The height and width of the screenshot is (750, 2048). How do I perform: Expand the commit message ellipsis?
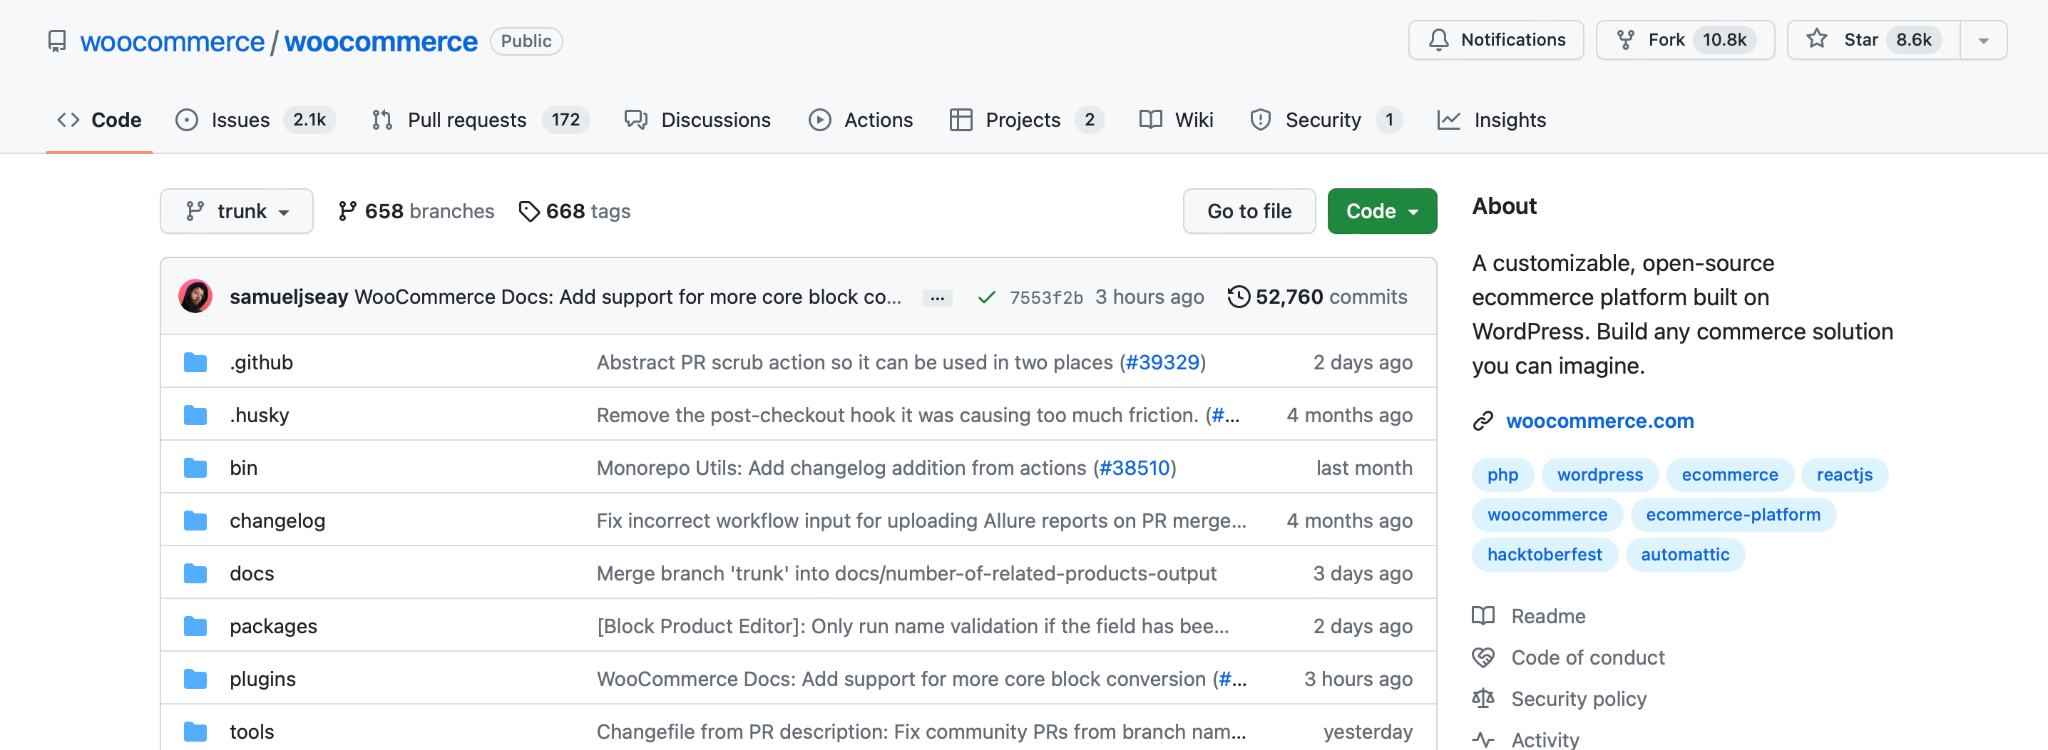point(937,298)
